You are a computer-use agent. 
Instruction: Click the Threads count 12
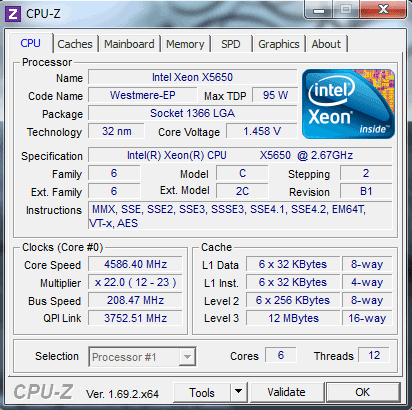[374, 355]
